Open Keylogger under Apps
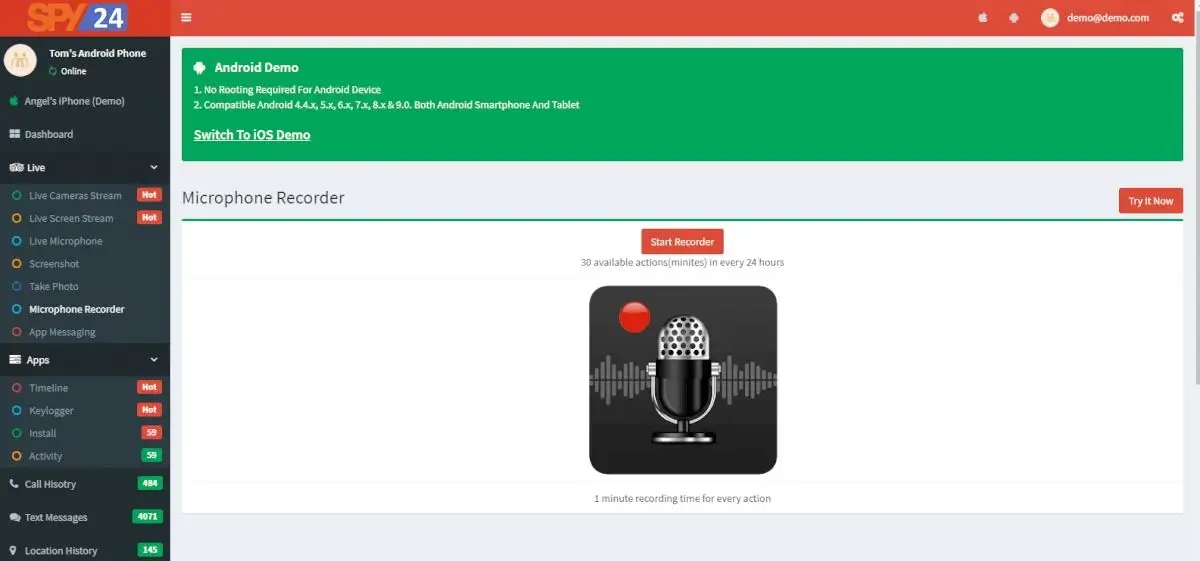Screen dimensions: 1200x561 51,411
